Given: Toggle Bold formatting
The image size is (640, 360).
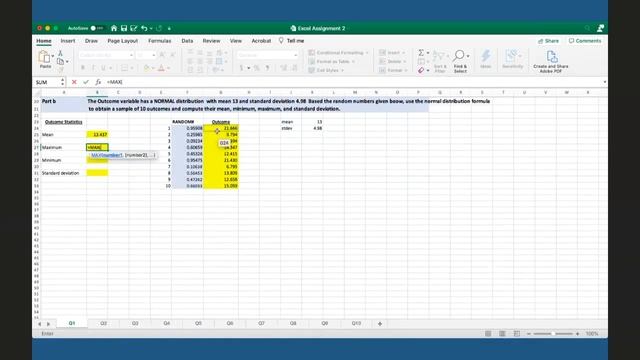Looking at the screenshot, I should pos(82,68).
